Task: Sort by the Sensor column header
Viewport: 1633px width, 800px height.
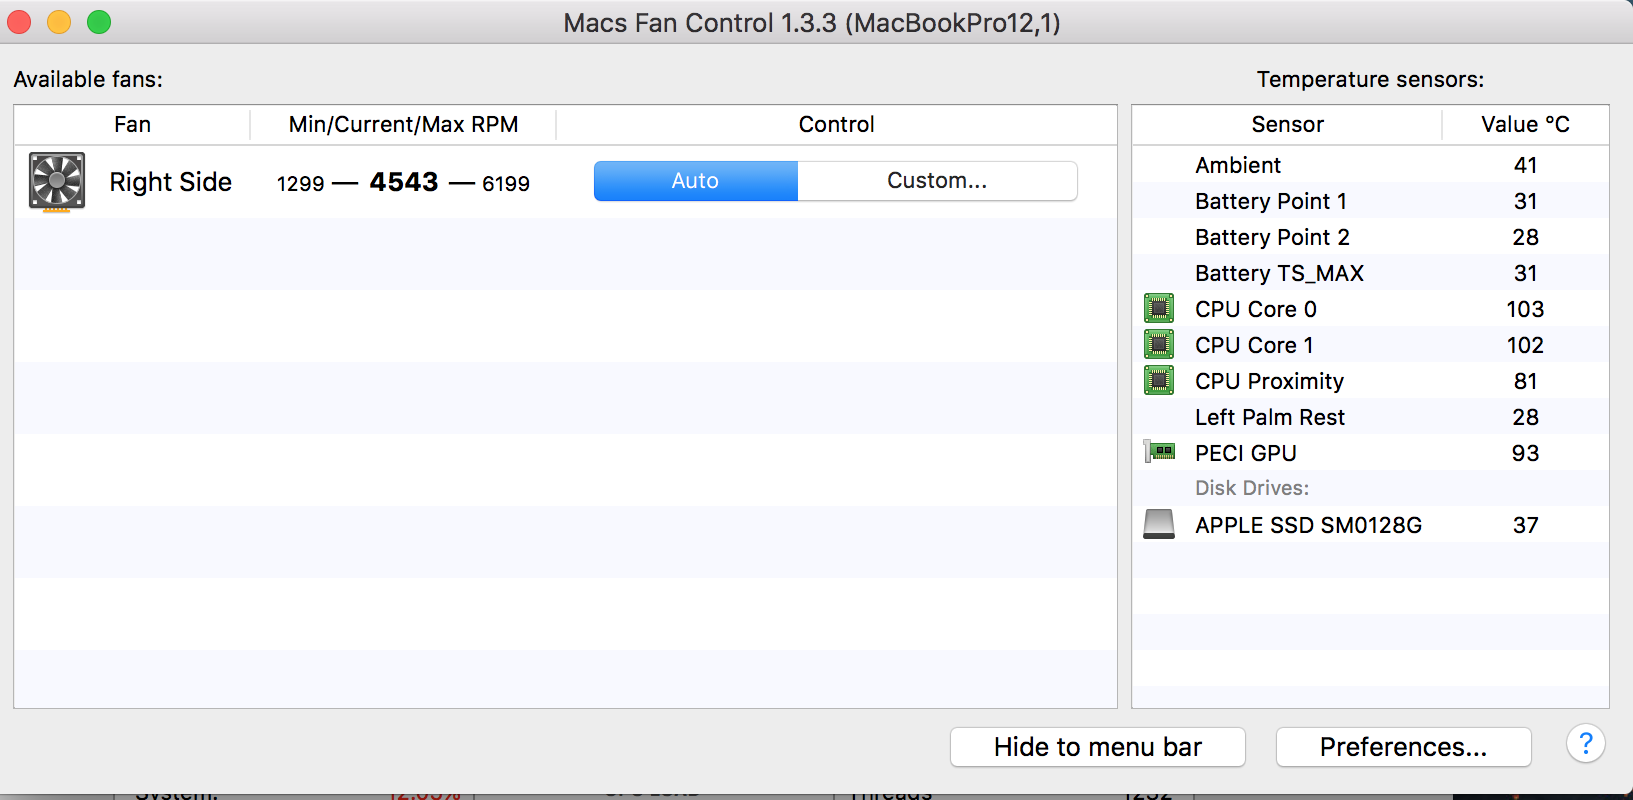Action: (1287, 124)
